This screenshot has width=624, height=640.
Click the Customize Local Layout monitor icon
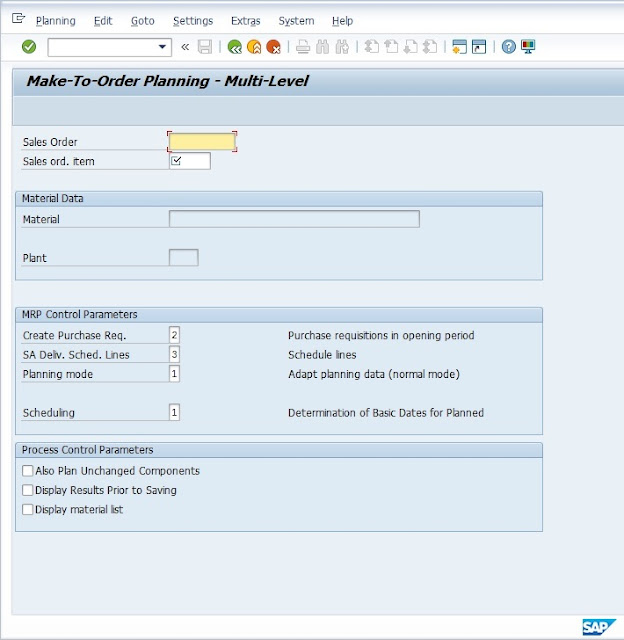528,47
